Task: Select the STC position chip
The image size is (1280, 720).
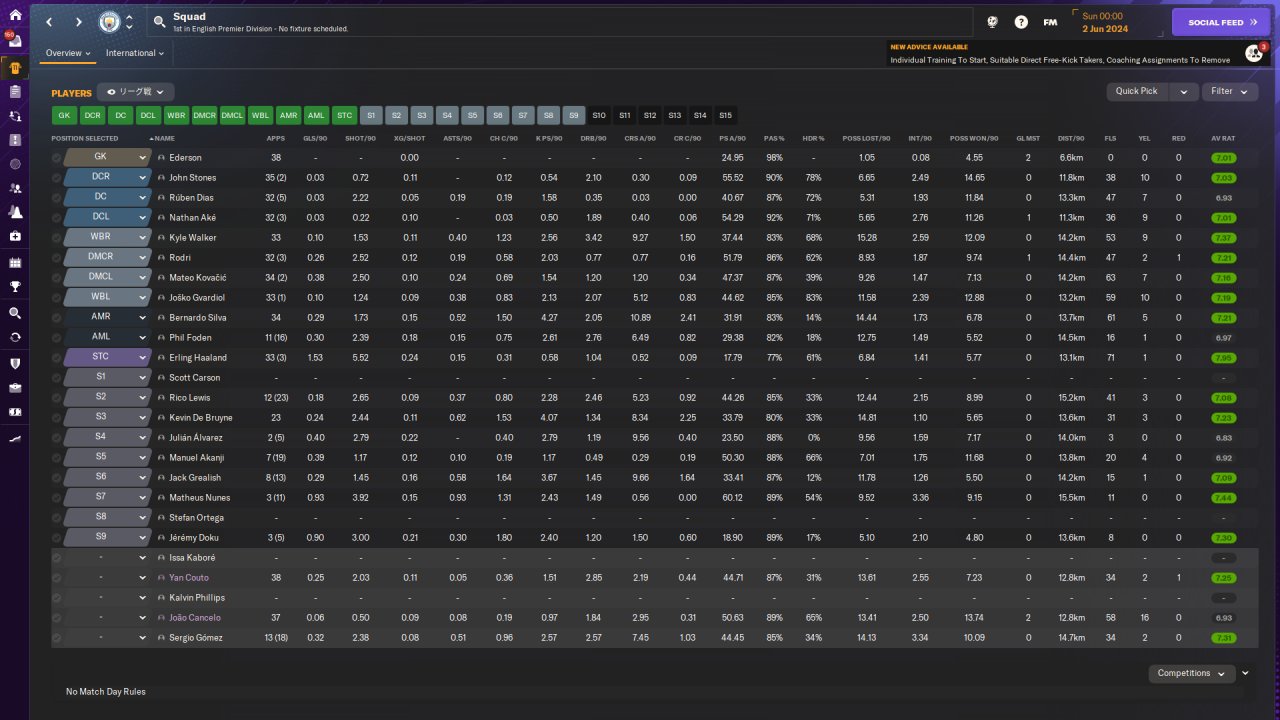Action: (x=344, y=115)
